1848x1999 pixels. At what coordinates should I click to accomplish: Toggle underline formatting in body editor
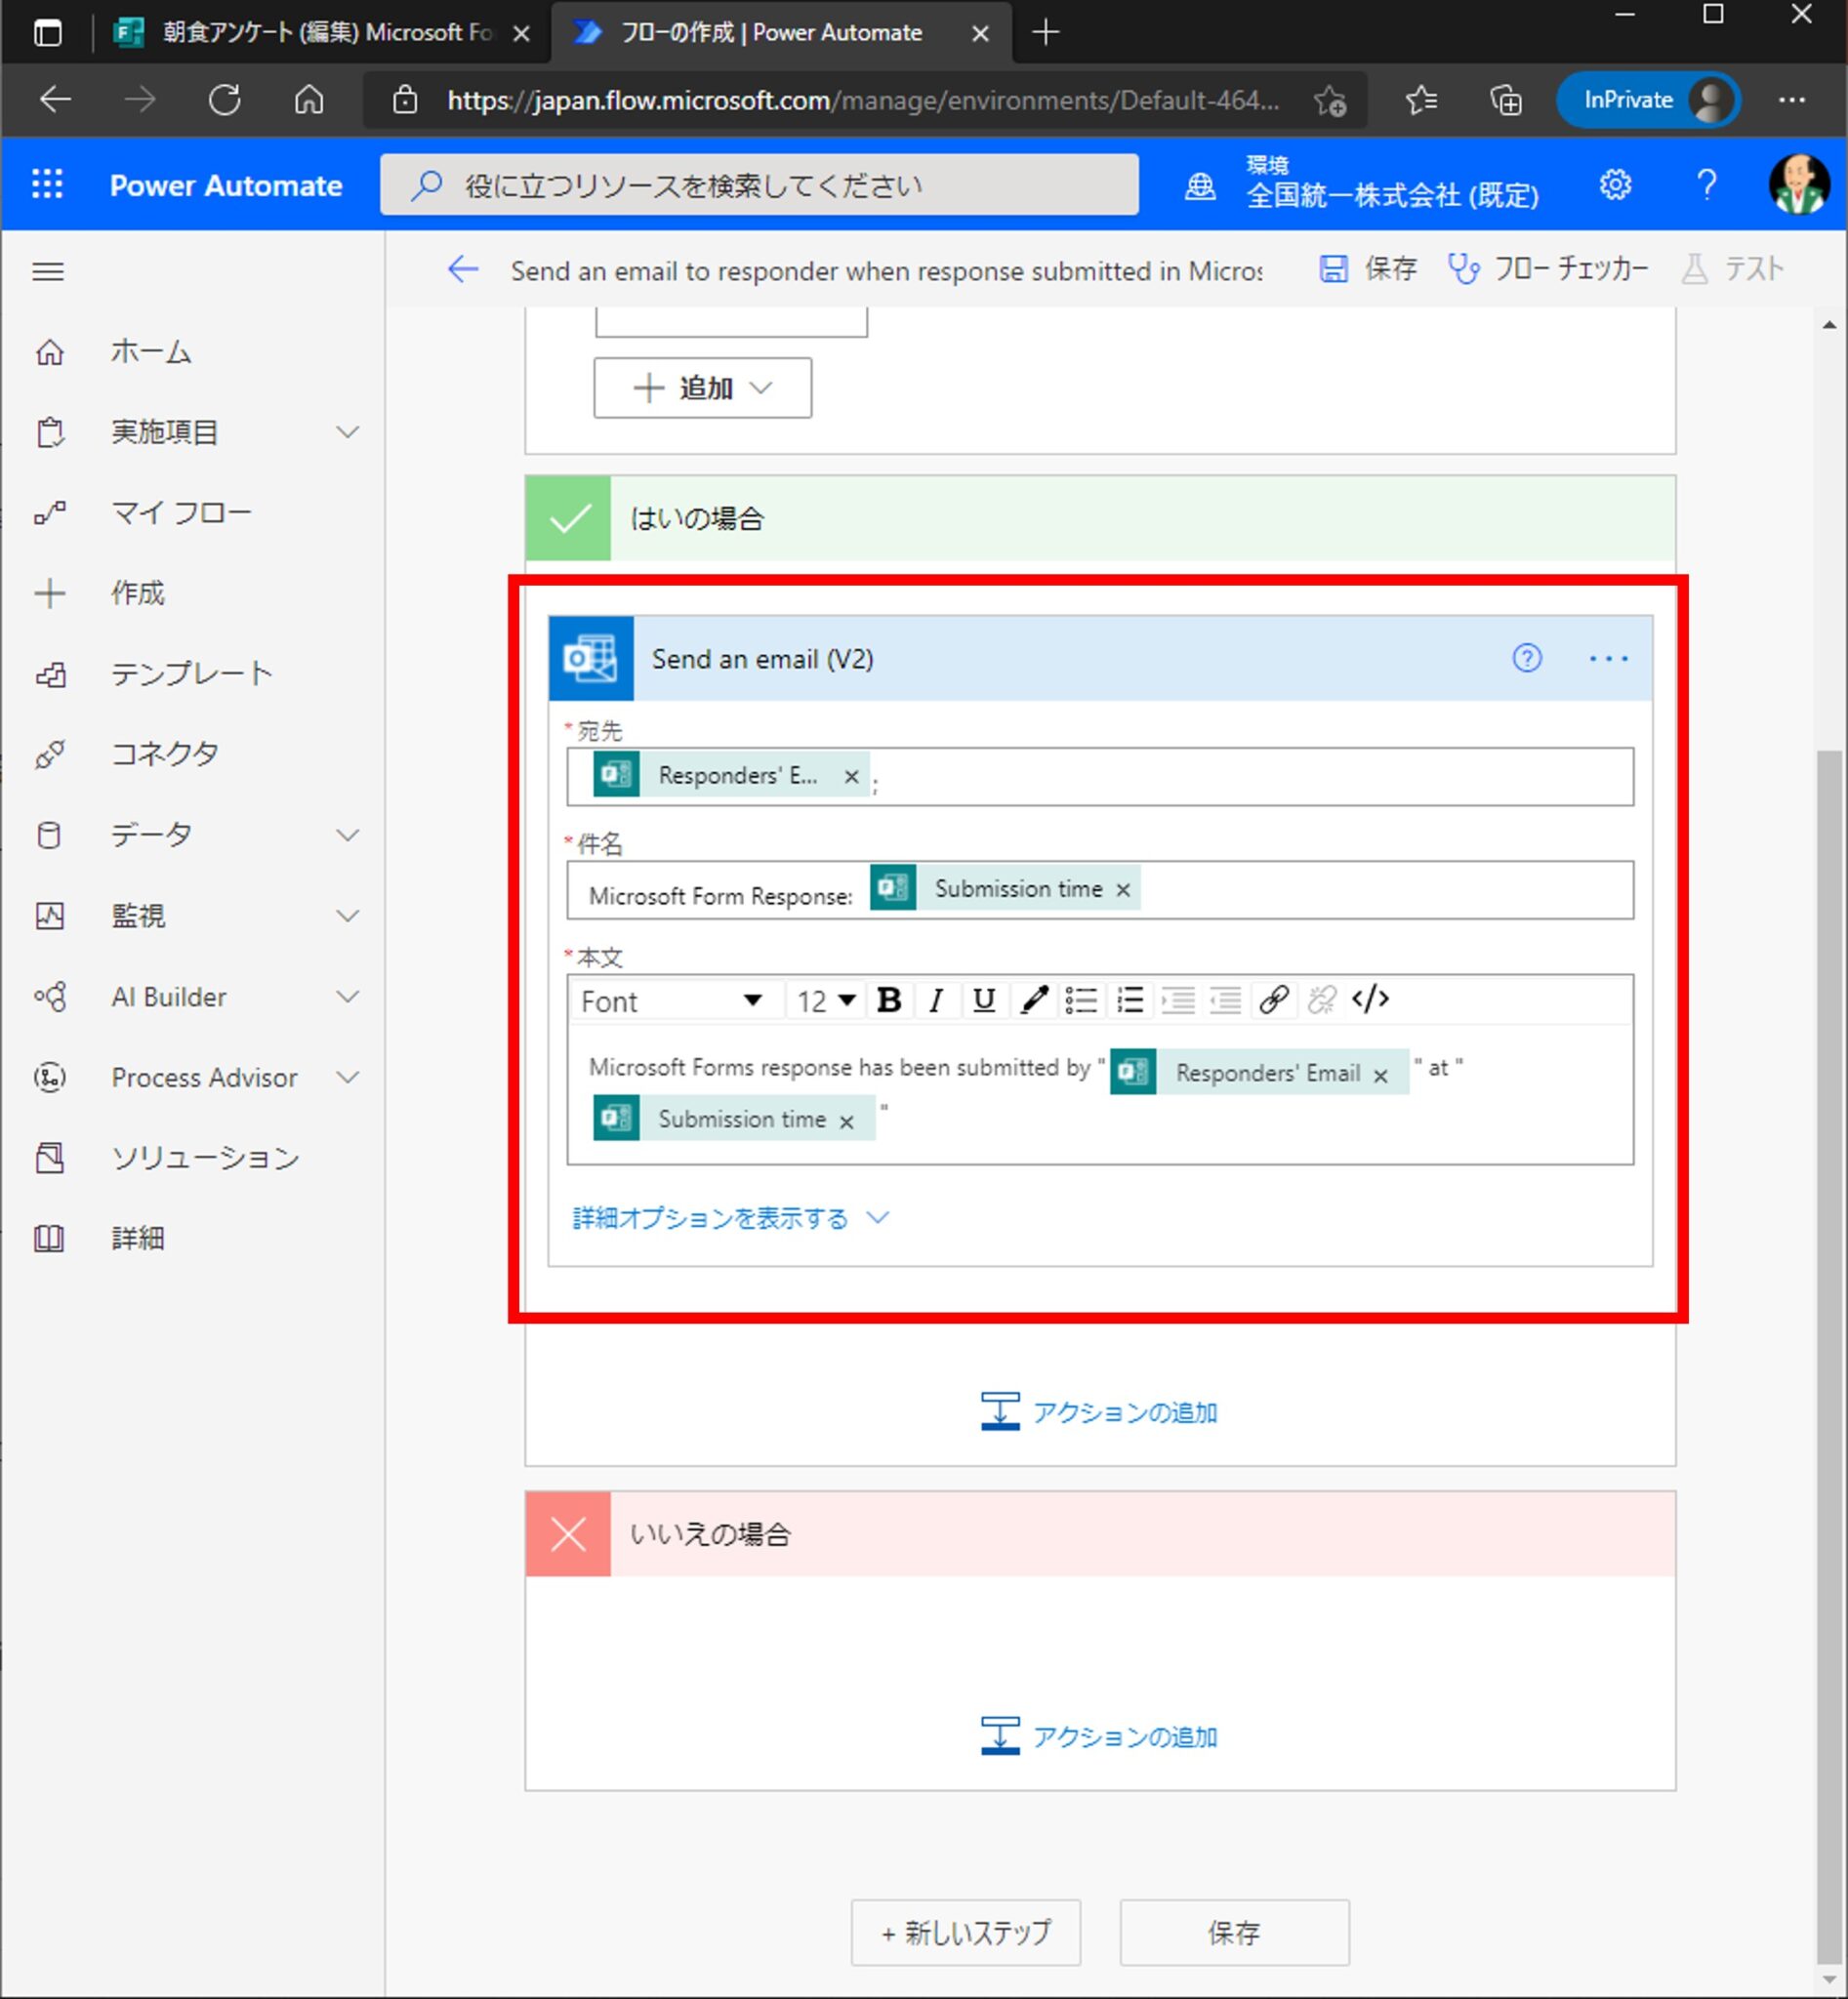click(x=983, y=1000)
